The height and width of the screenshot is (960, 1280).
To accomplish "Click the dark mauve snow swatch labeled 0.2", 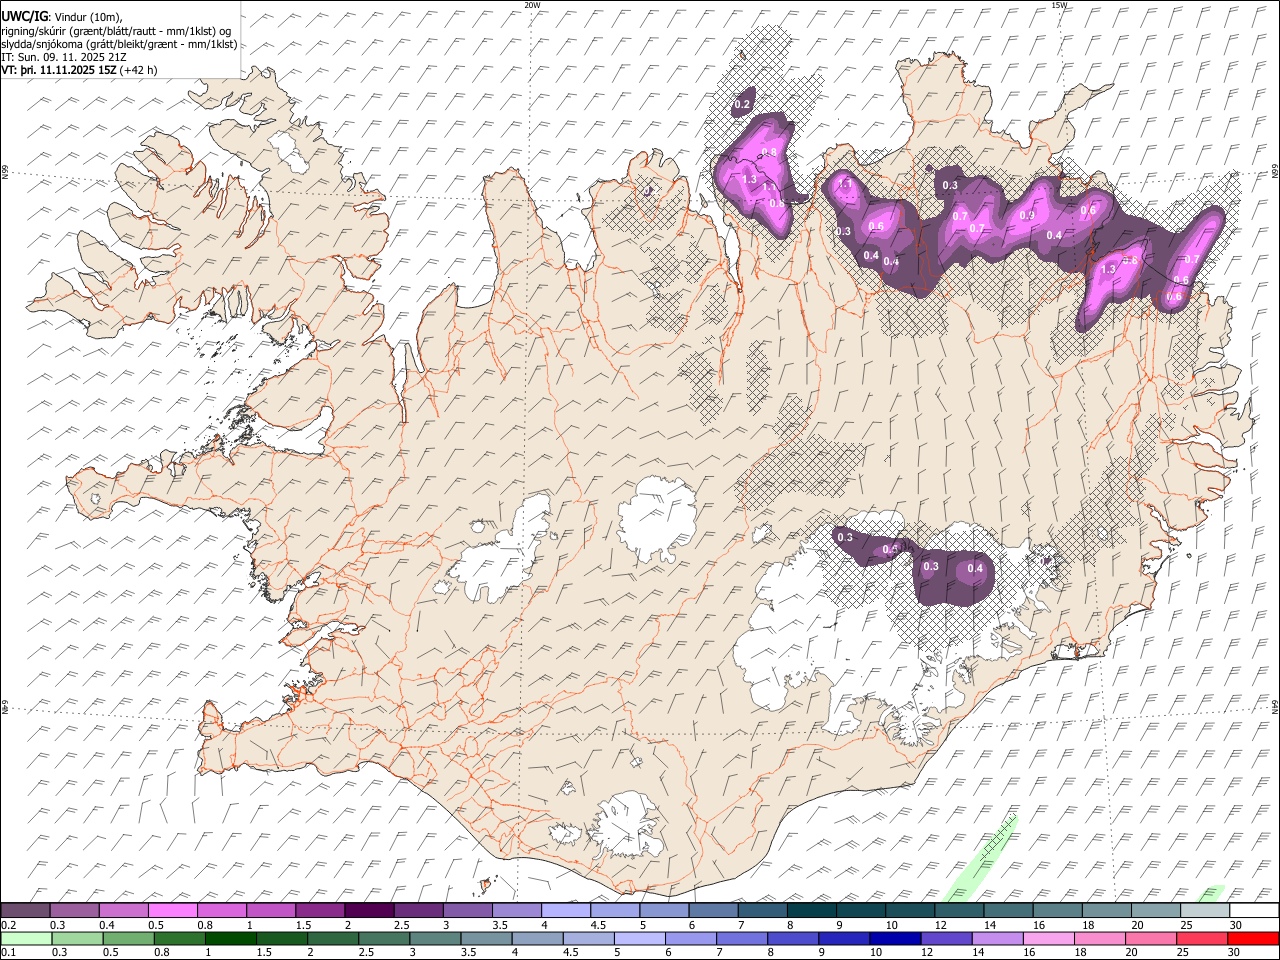I will click(25, 910).
